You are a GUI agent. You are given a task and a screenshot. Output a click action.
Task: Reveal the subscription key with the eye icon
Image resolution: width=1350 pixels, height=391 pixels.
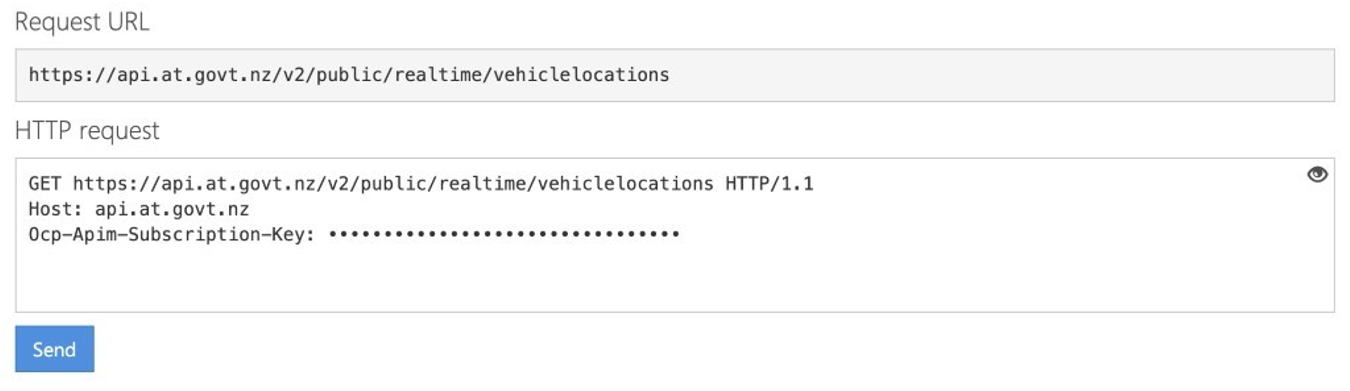pyautogui.click(x=1317, y=175)
